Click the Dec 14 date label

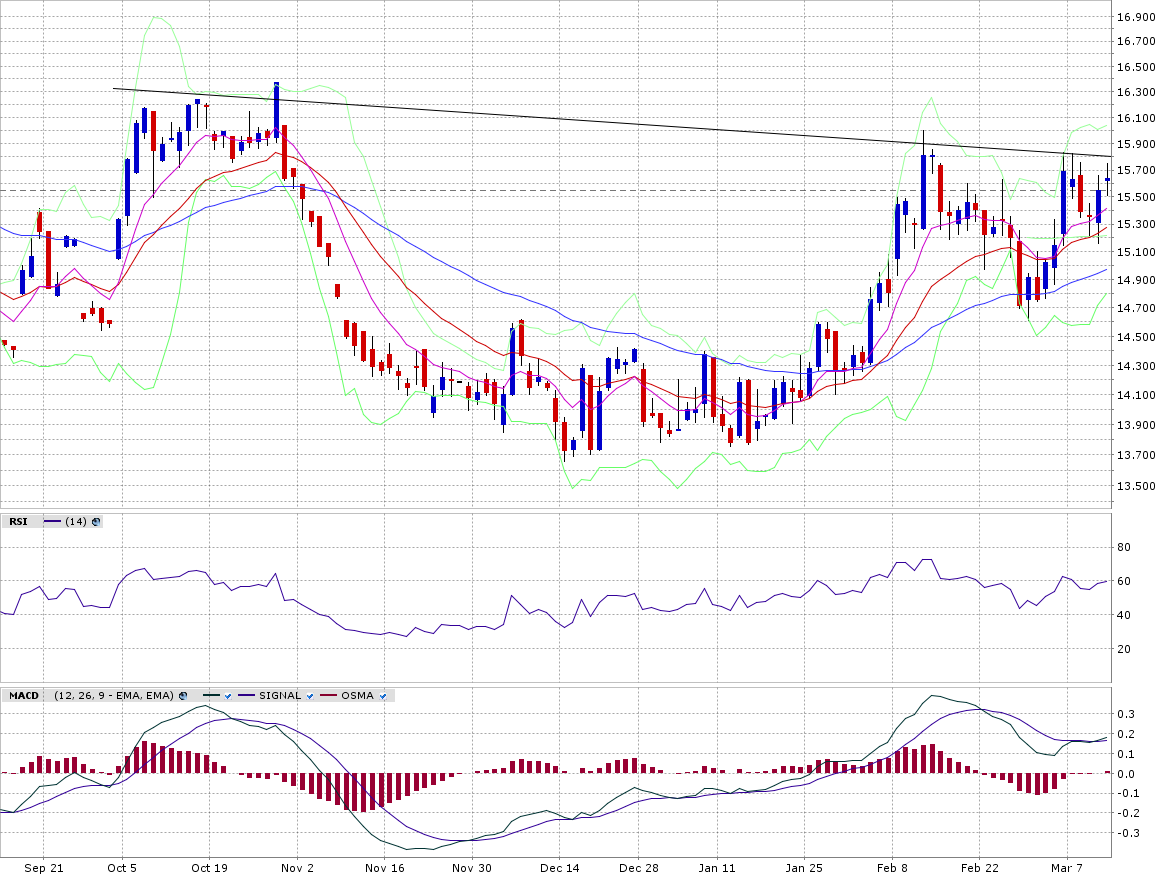coord(560,868)
